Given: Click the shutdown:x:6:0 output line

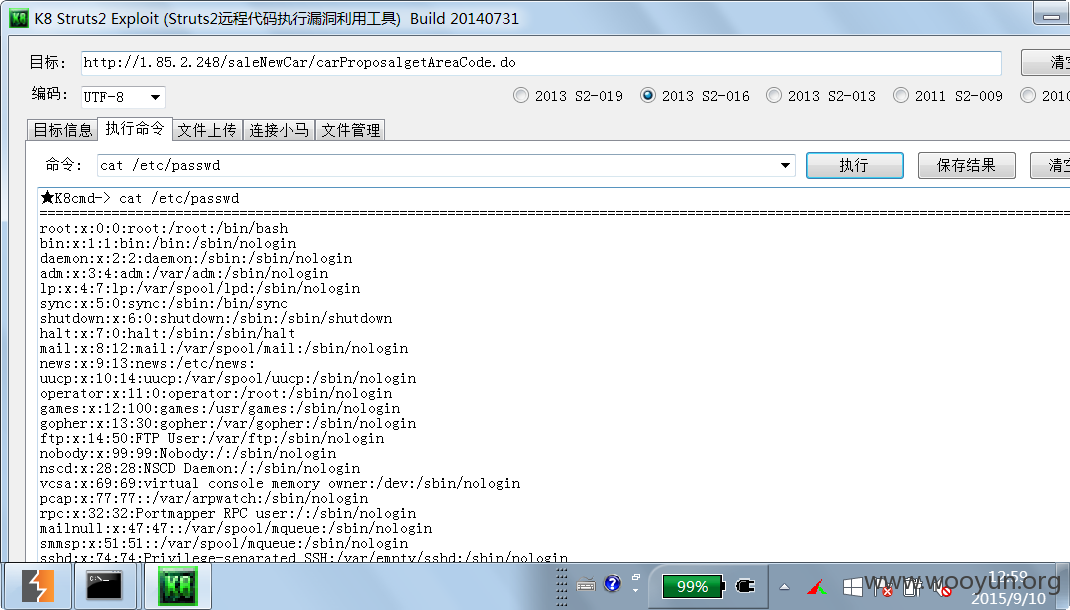Looking at the screenshot, I should point(216,319).
